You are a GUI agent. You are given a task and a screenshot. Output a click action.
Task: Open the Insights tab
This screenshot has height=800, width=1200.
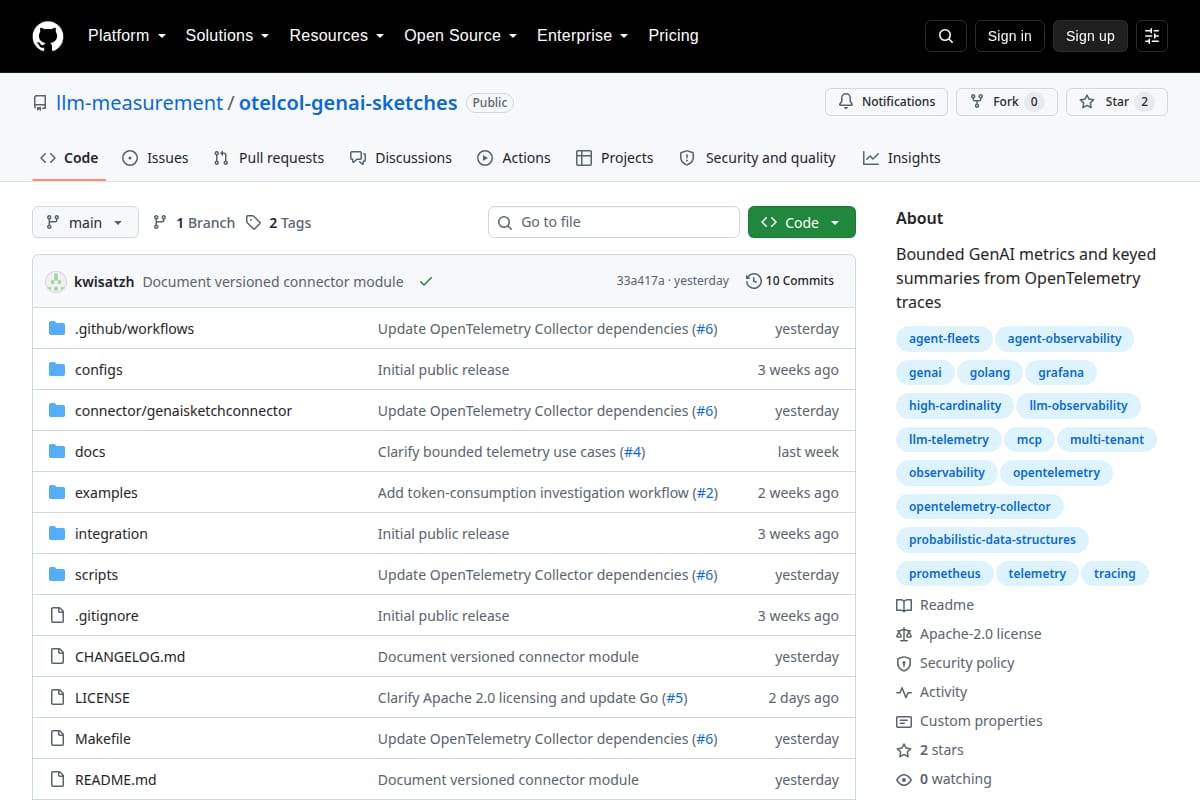[902, 158]
